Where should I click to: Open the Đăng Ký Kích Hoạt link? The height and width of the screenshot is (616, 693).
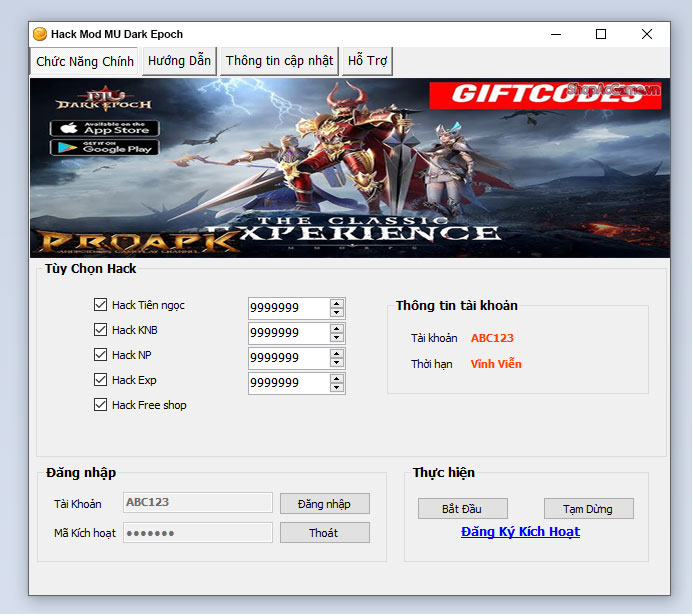tap(520, 532)
